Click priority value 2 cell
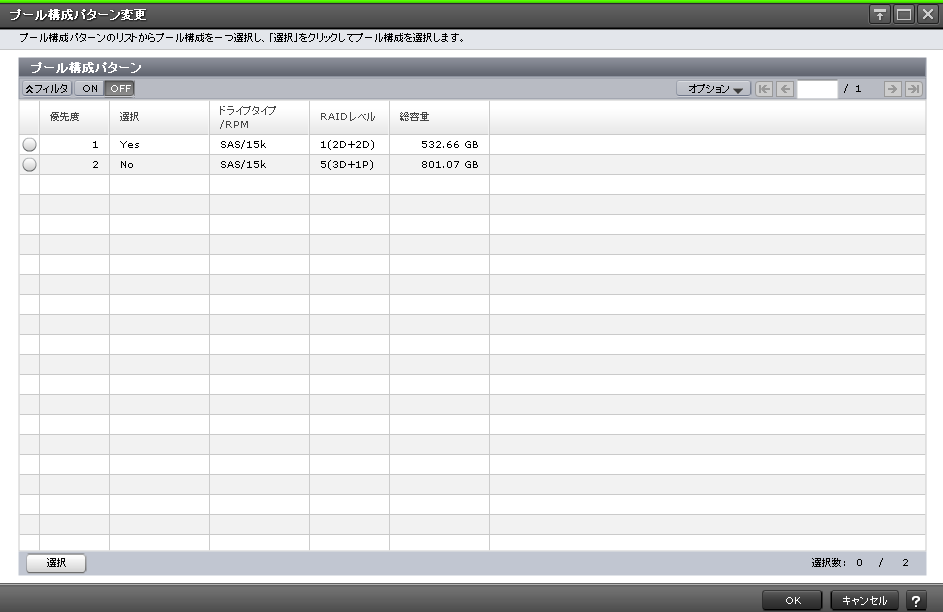Viewport: 943px width, 612px height. point(75,165)
